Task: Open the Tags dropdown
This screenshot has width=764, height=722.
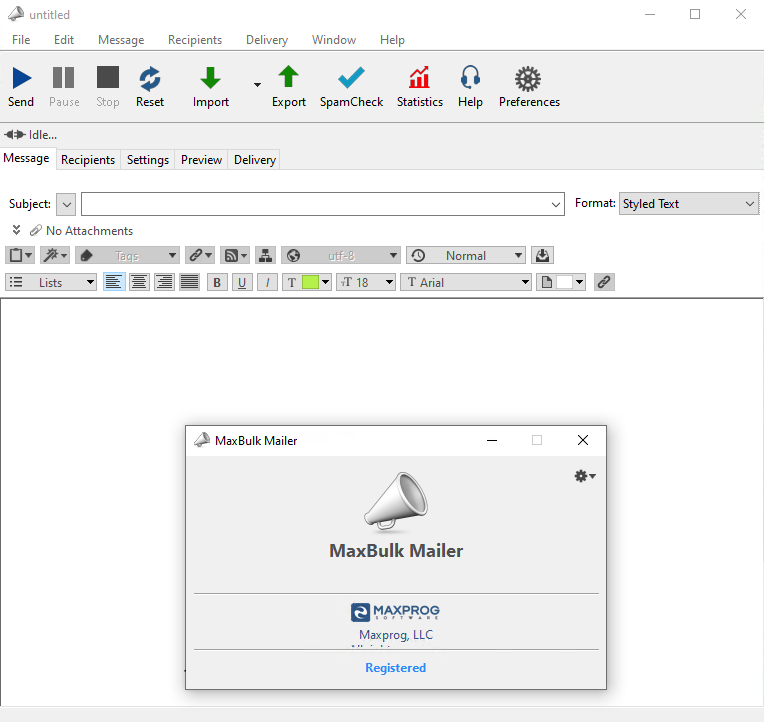Action: pos(127,255)
